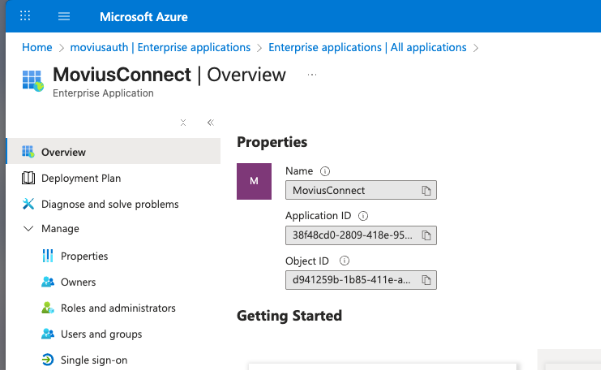Click the Users and groups icon
The image size is (601, 370).
pos(48,334)
